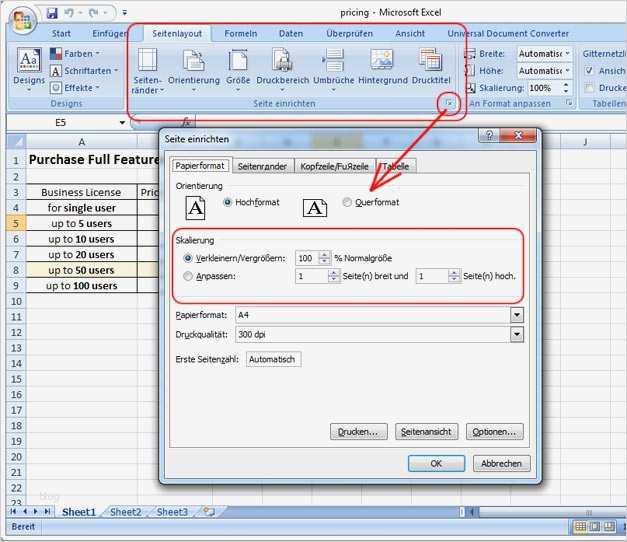This screenshot has width=627, height=542.
Task: Open the Formeln ribbon tab
Action: pos(240,34)
